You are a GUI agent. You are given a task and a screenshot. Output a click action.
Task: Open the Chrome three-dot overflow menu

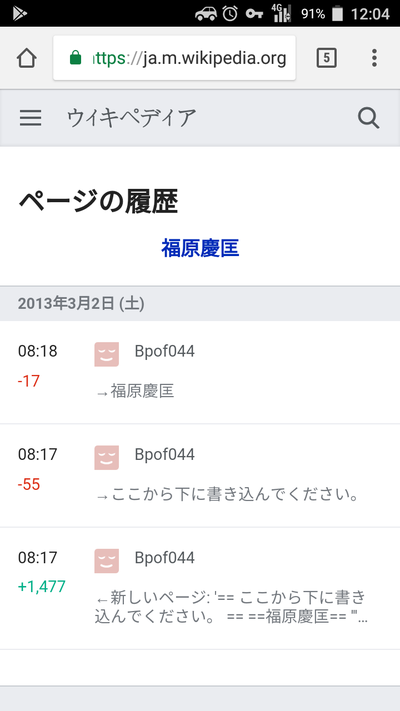374,58
